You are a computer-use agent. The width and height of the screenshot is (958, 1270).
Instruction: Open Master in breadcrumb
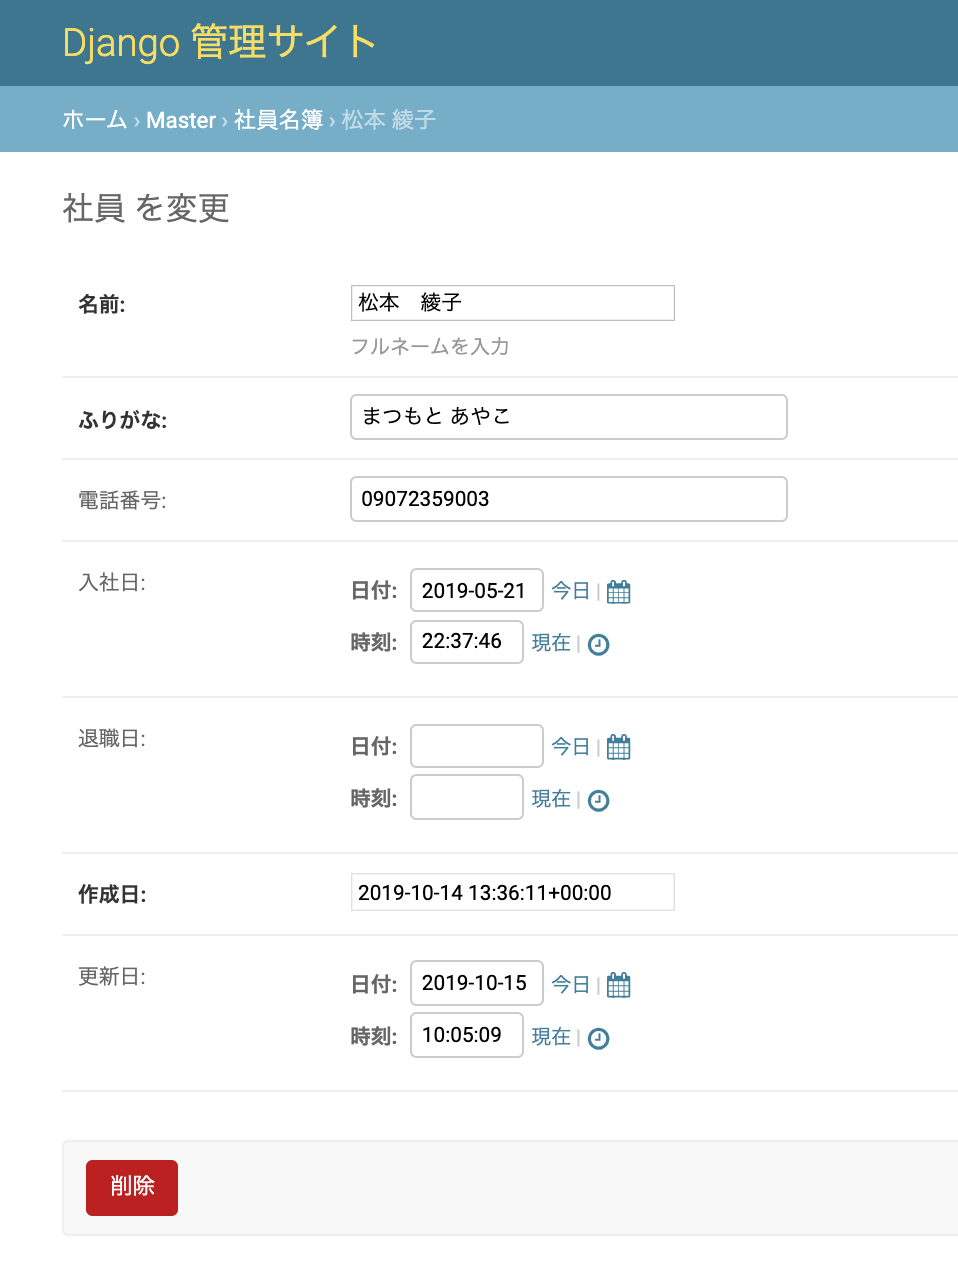tap(181, 120)
